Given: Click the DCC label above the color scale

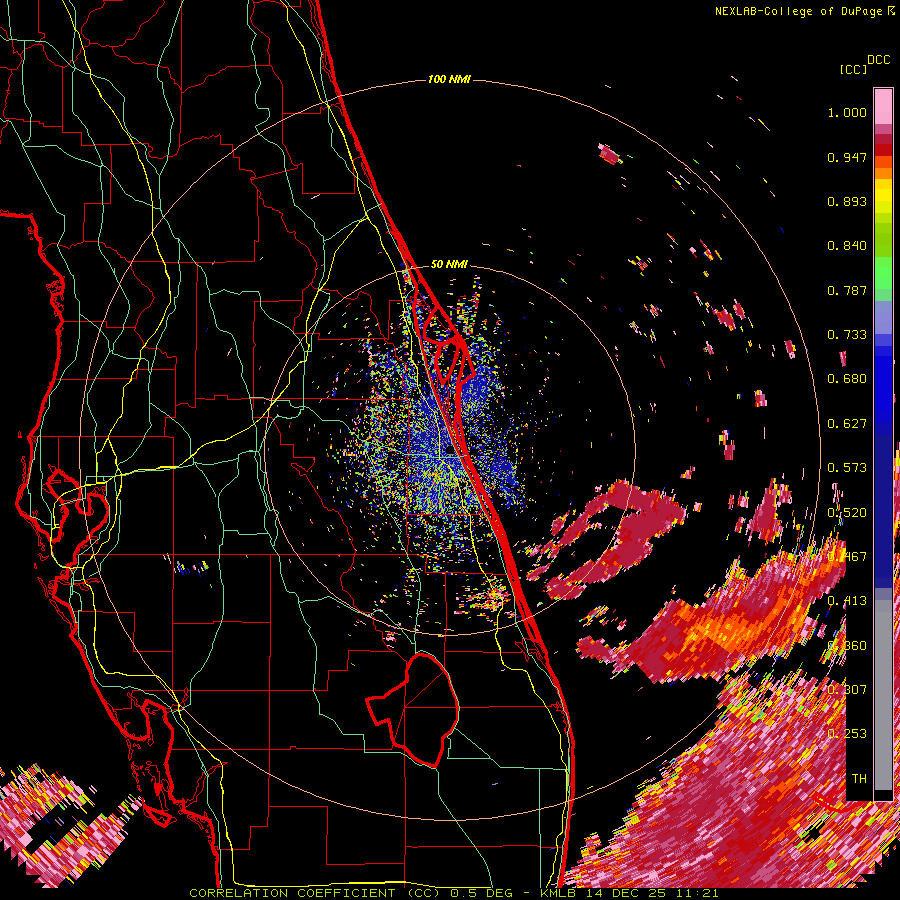Looking at the screenshot, I should click(878, 60).
